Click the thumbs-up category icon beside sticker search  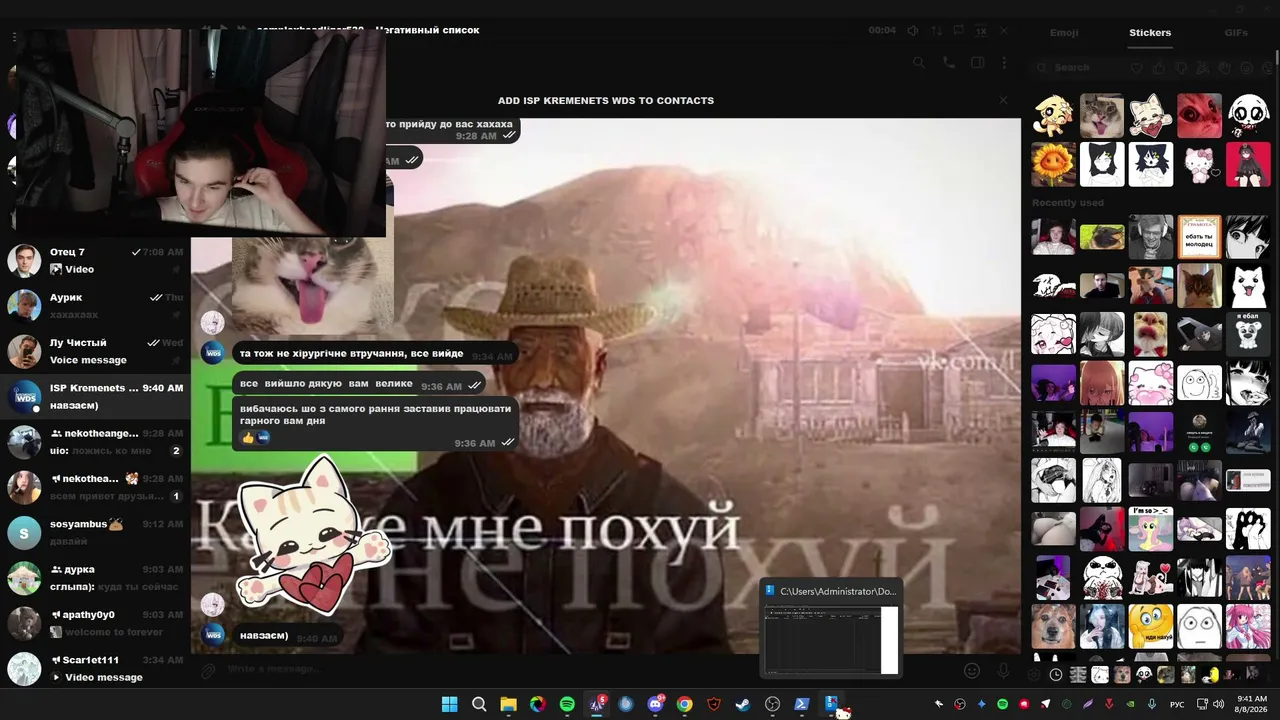click(x=1158, y=68)
